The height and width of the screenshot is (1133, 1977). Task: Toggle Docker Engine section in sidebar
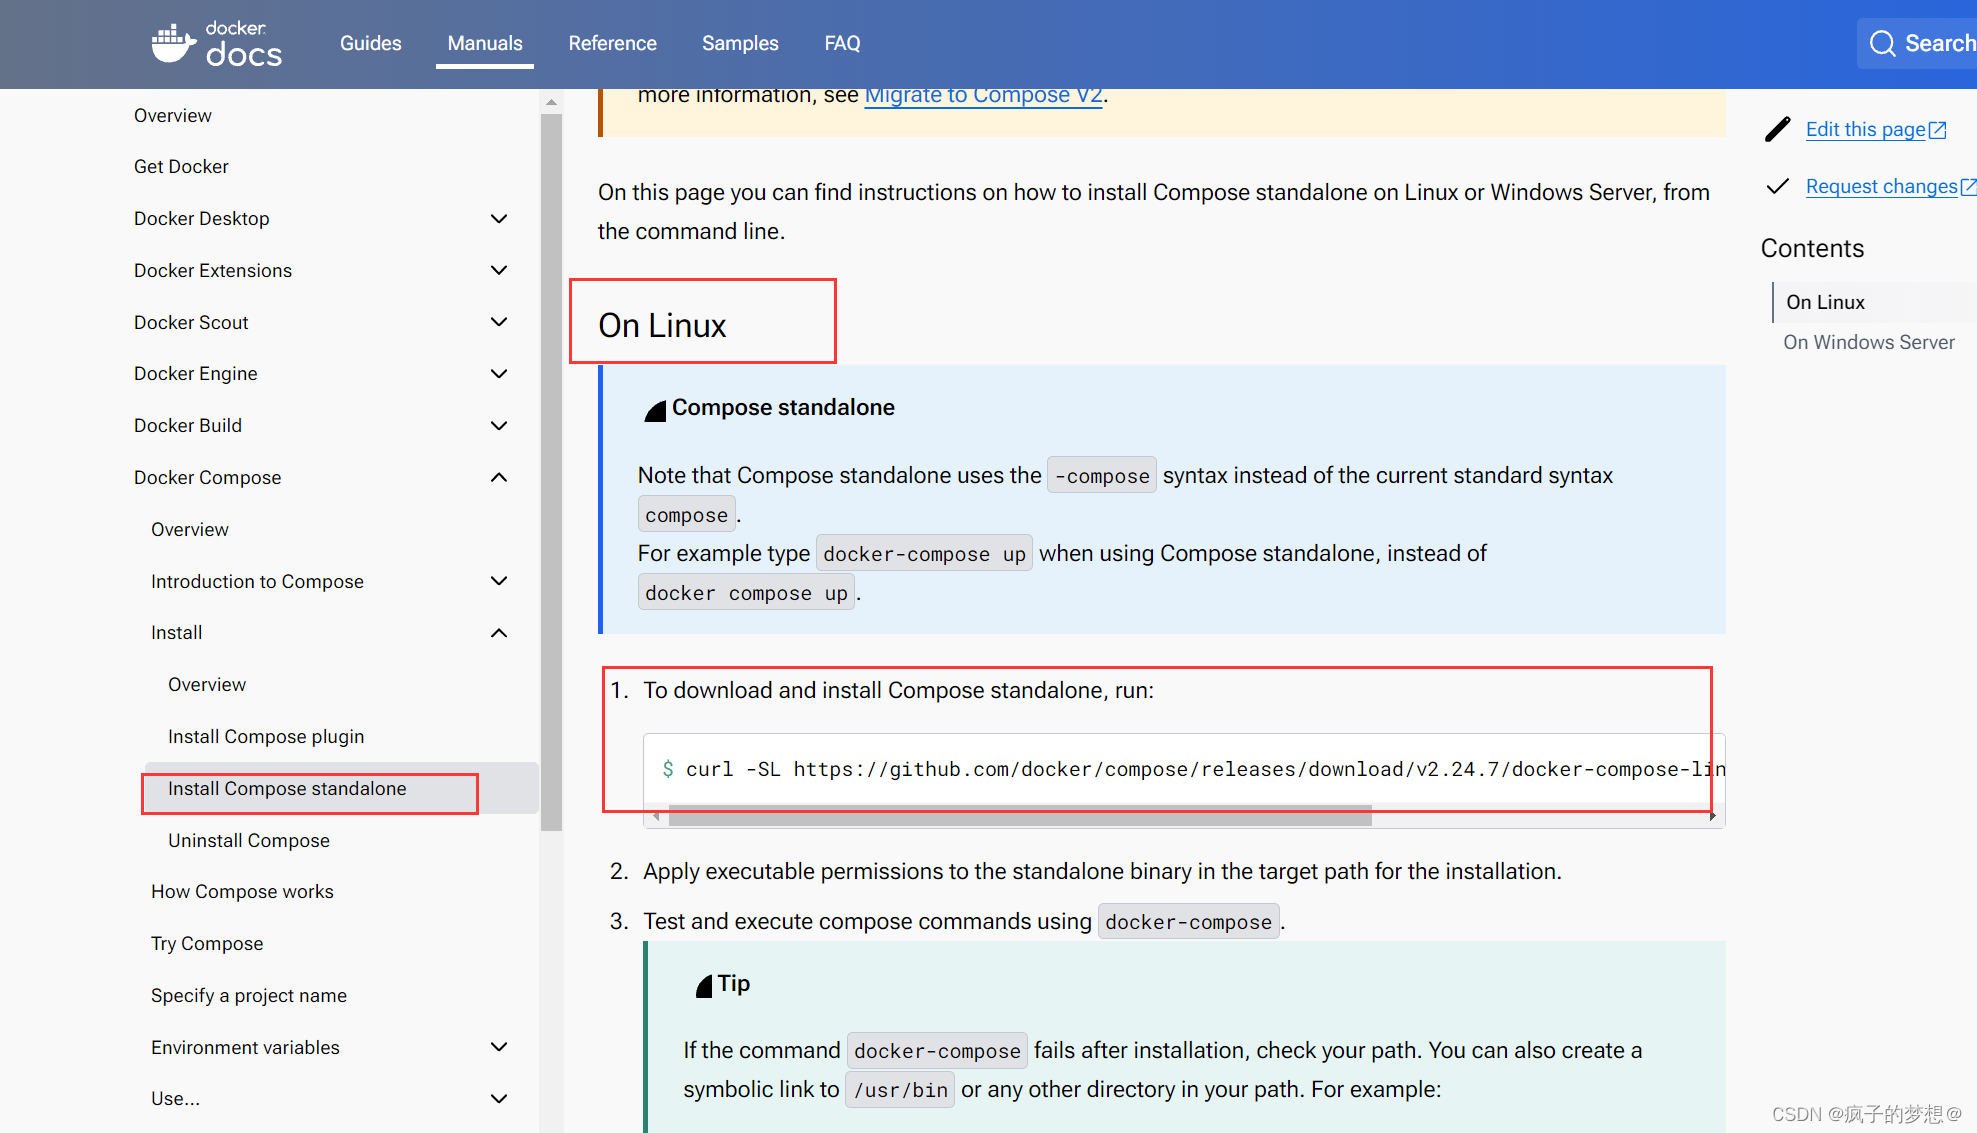pos(497,374)
